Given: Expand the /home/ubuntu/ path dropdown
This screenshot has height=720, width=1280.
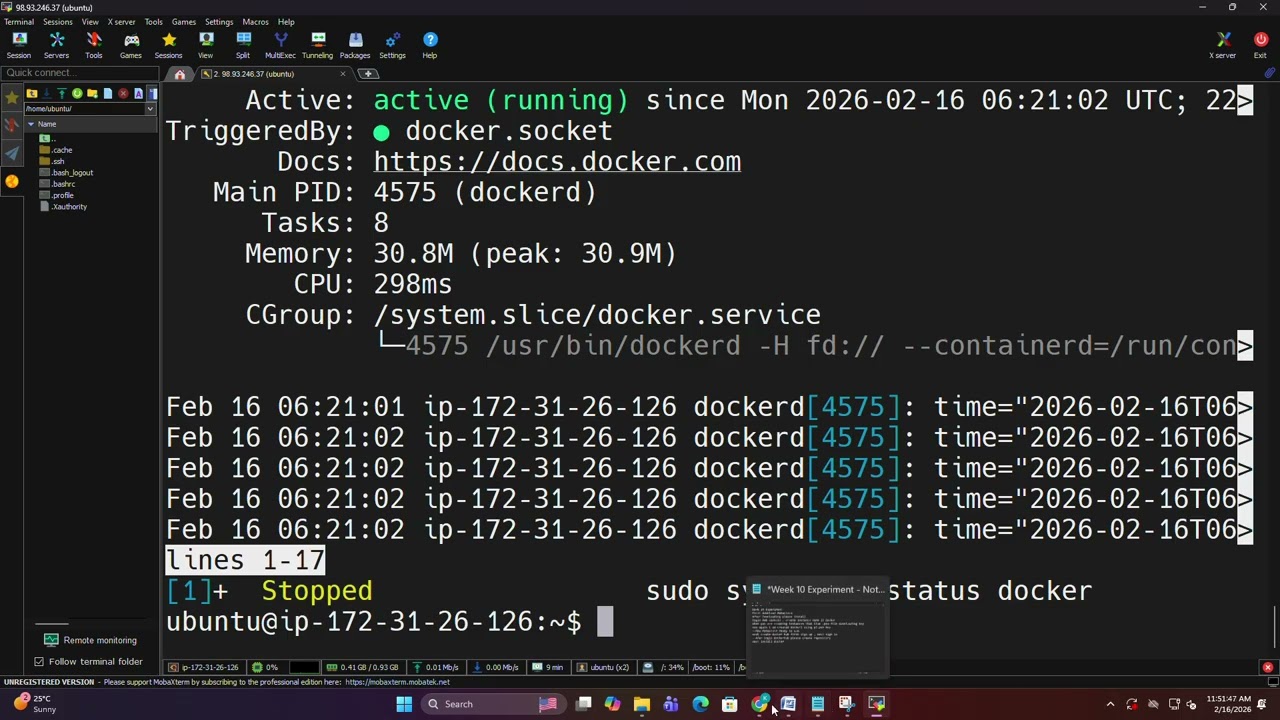Looking at the screenshot, I should (150, 109).
